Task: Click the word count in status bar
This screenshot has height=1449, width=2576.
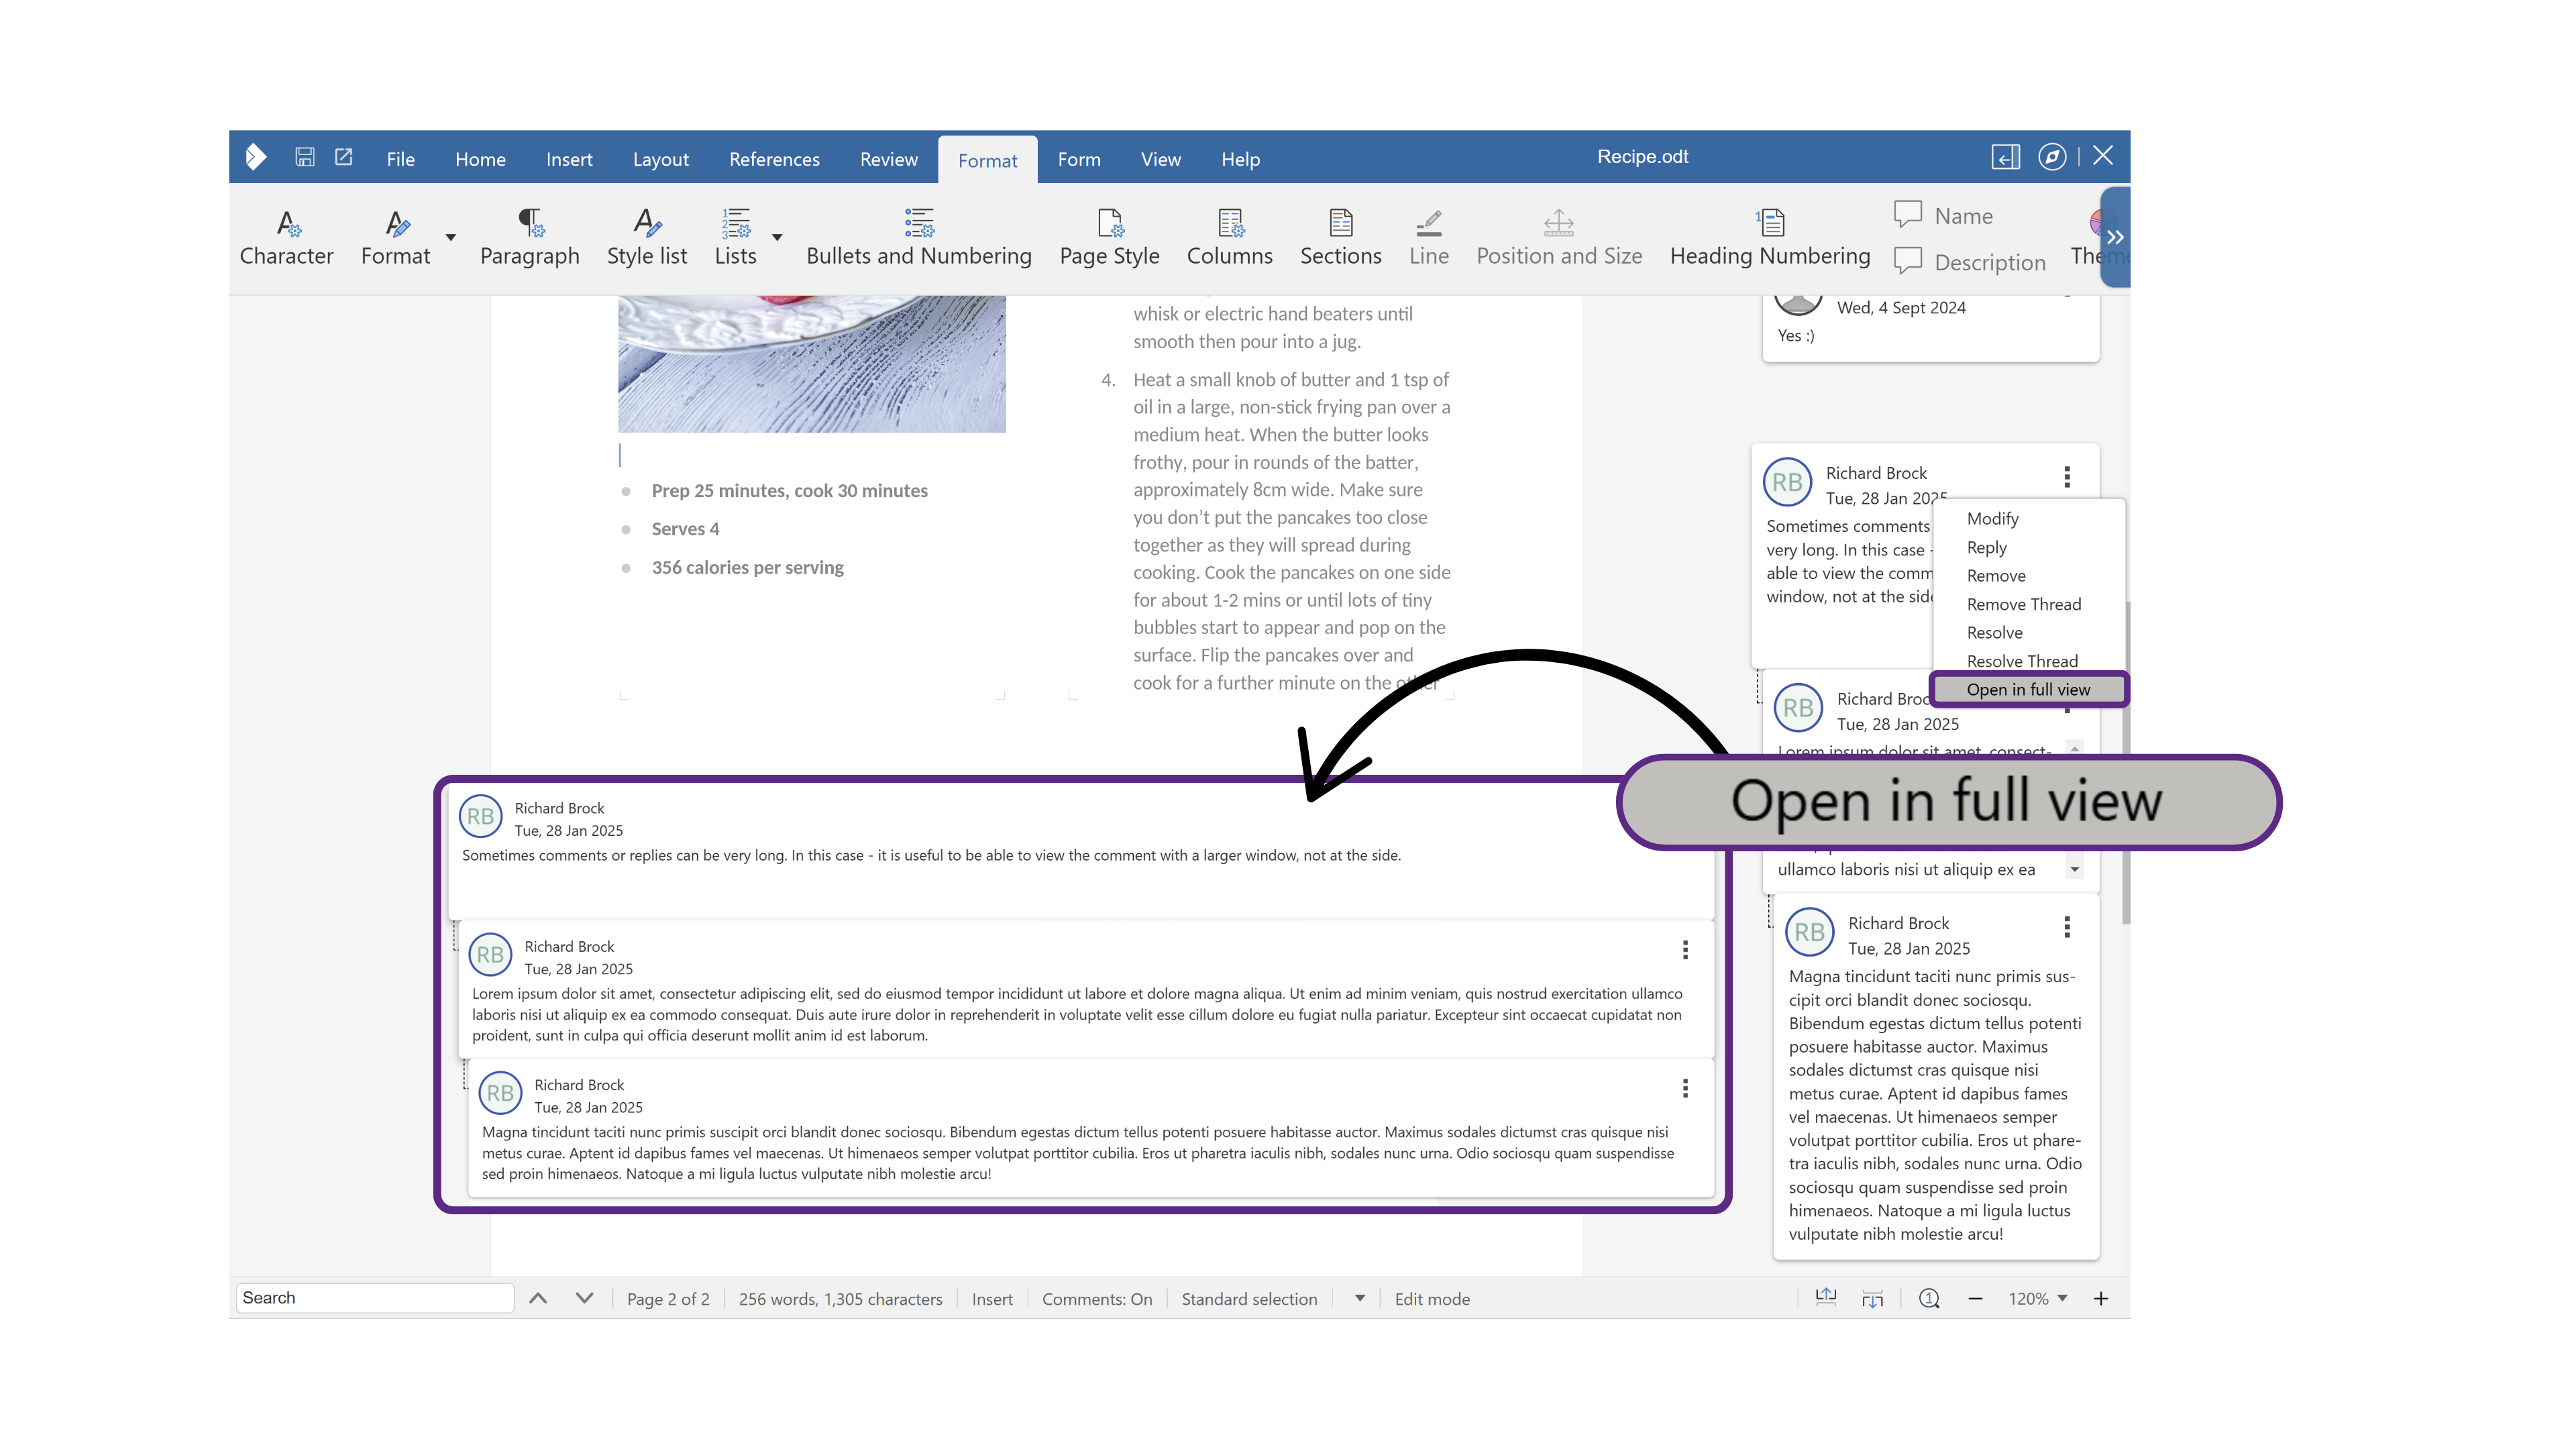Action: click(840, 1298)
